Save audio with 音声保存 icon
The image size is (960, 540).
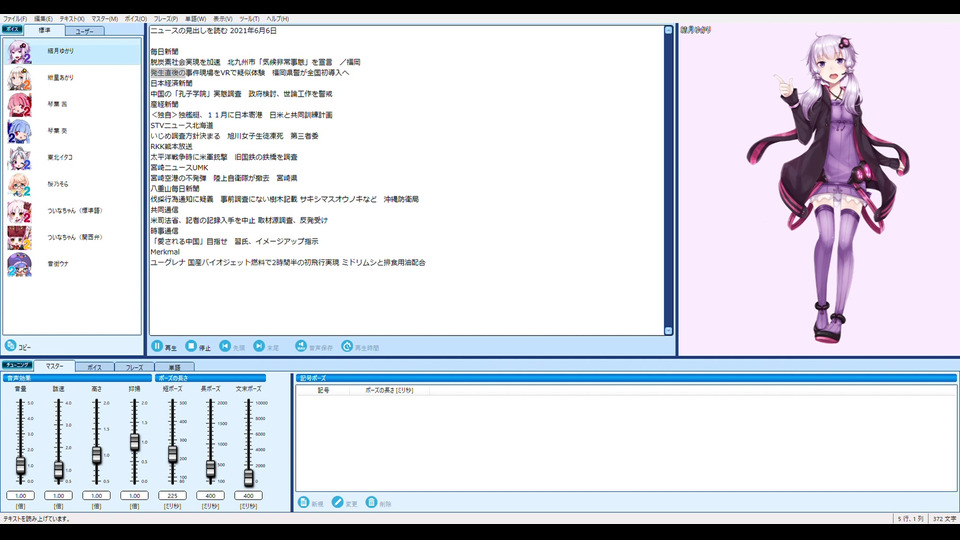point(301,347)
